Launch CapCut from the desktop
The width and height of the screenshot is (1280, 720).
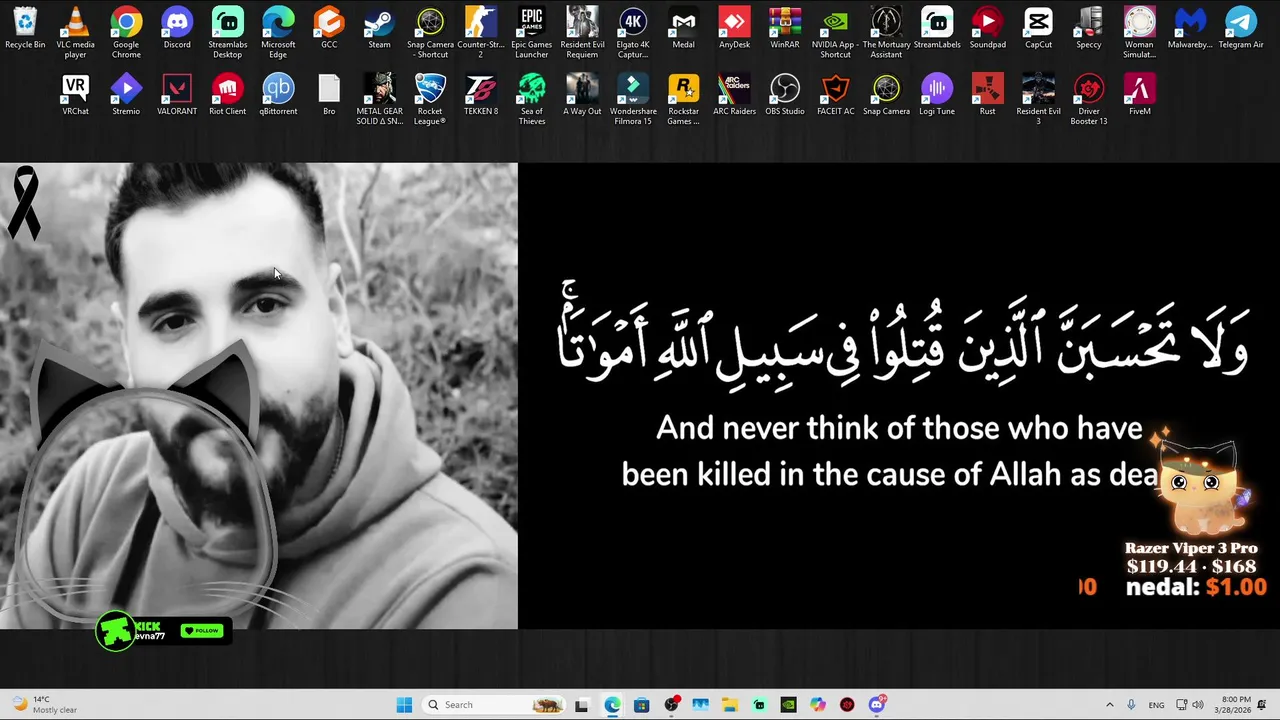(1038, 28)
